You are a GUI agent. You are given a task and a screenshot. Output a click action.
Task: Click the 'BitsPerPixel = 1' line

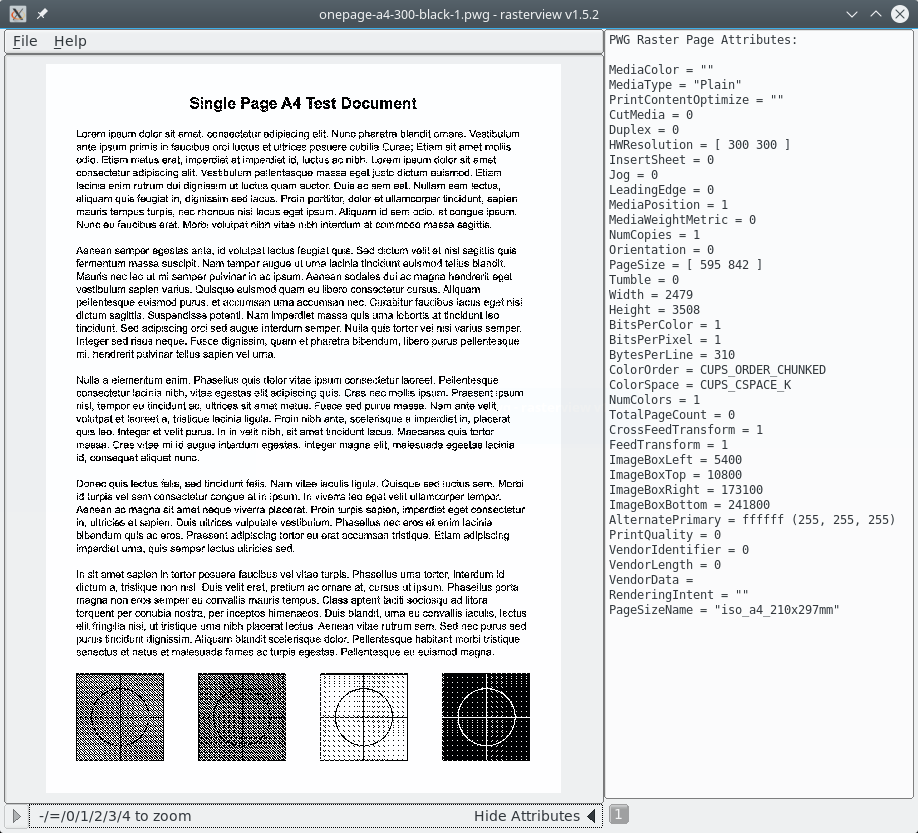tap(665, 340)
